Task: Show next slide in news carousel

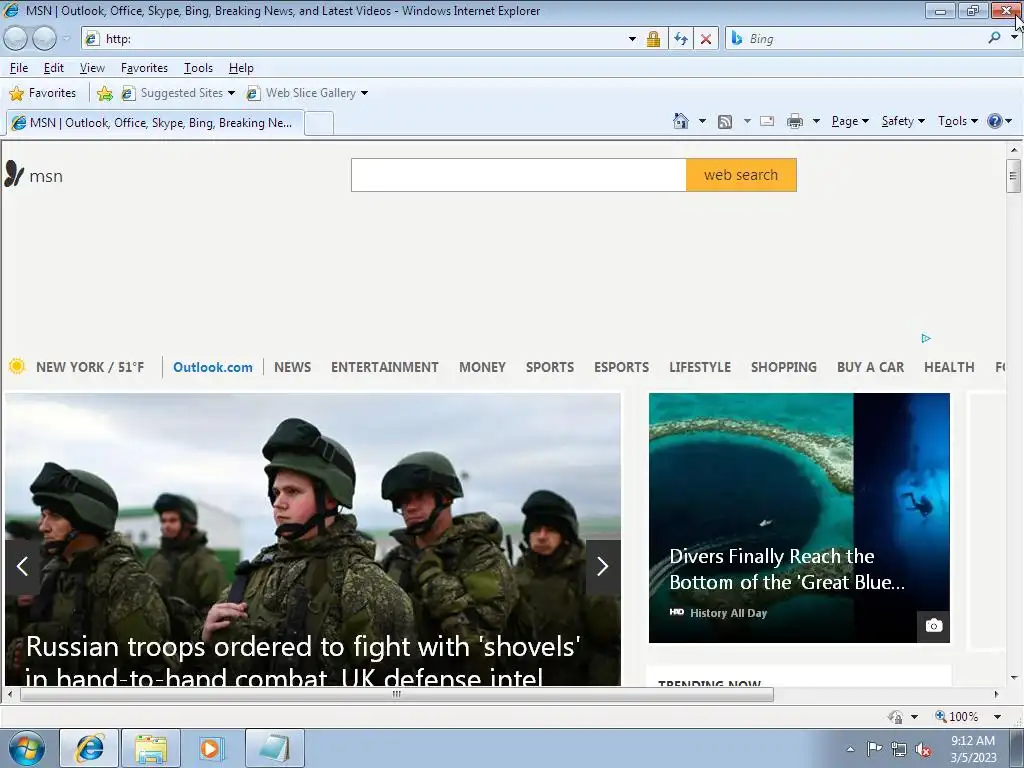Action: (x=603, y=566)
